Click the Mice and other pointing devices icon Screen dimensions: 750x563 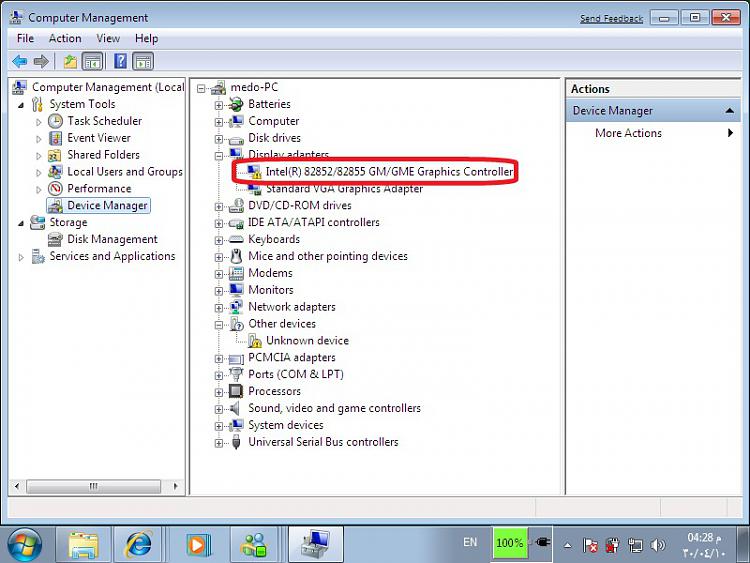(236, 256)
